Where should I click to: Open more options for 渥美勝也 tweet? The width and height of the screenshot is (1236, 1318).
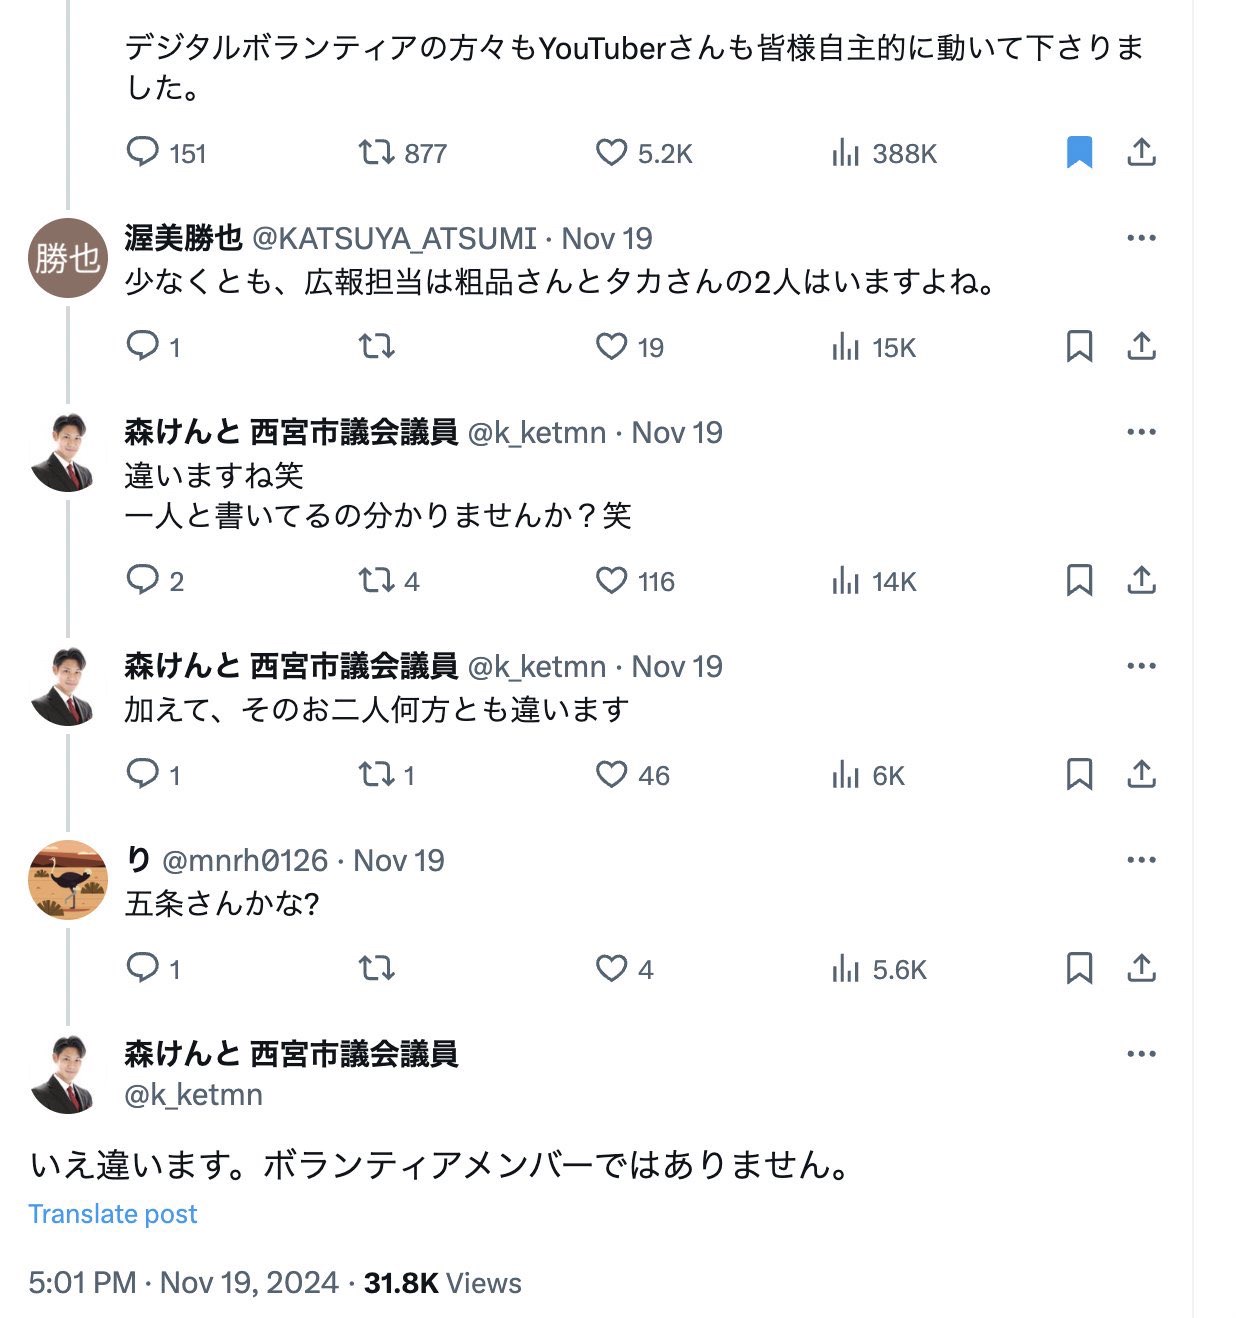(1141, 238)
